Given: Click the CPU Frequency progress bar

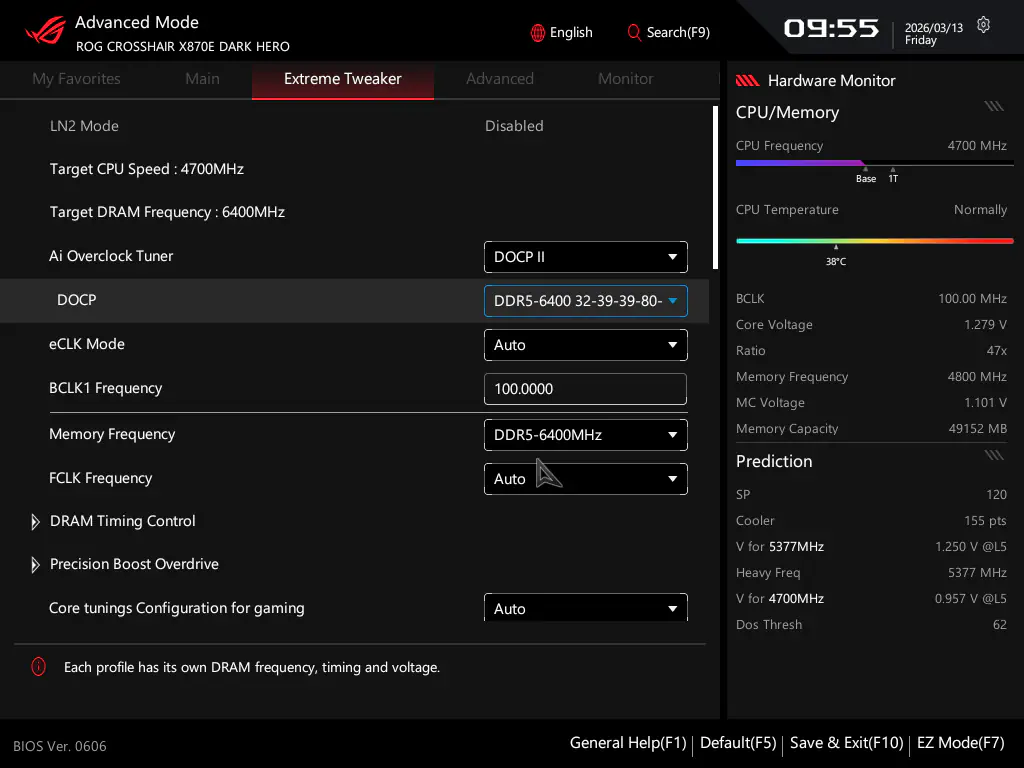Looking at the screenshot, I should (x=874, y=163).
